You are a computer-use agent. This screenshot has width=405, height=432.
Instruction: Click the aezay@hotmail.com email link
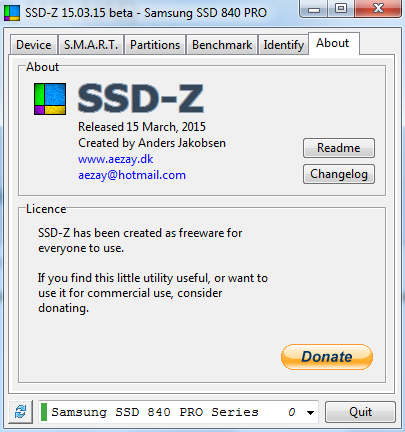tap(132, 175)
